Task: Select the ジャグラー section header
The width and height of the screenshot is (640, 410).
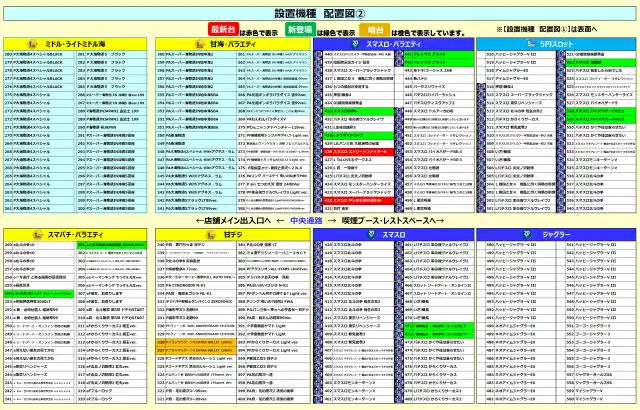Action: point(556,234)
